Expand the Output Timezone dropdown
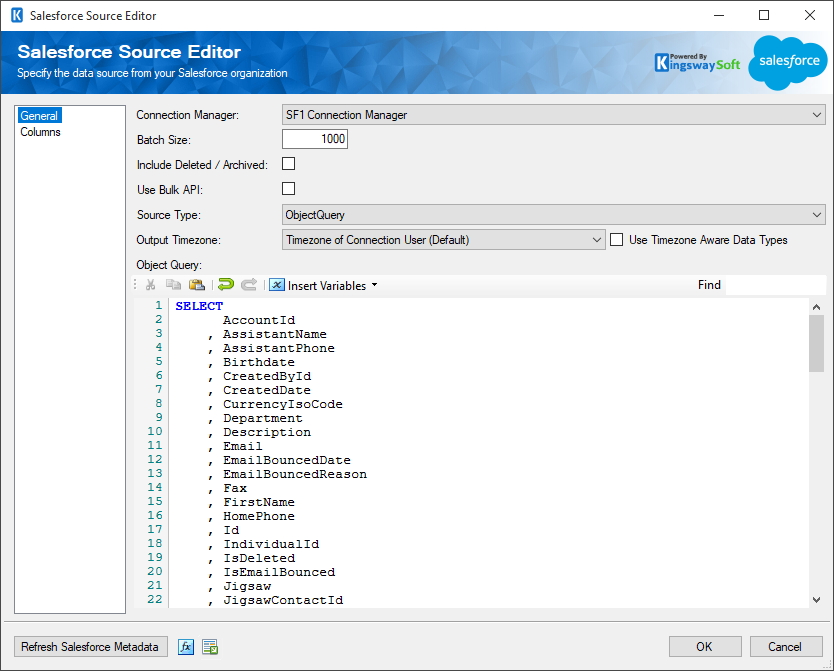 point(444,240)
